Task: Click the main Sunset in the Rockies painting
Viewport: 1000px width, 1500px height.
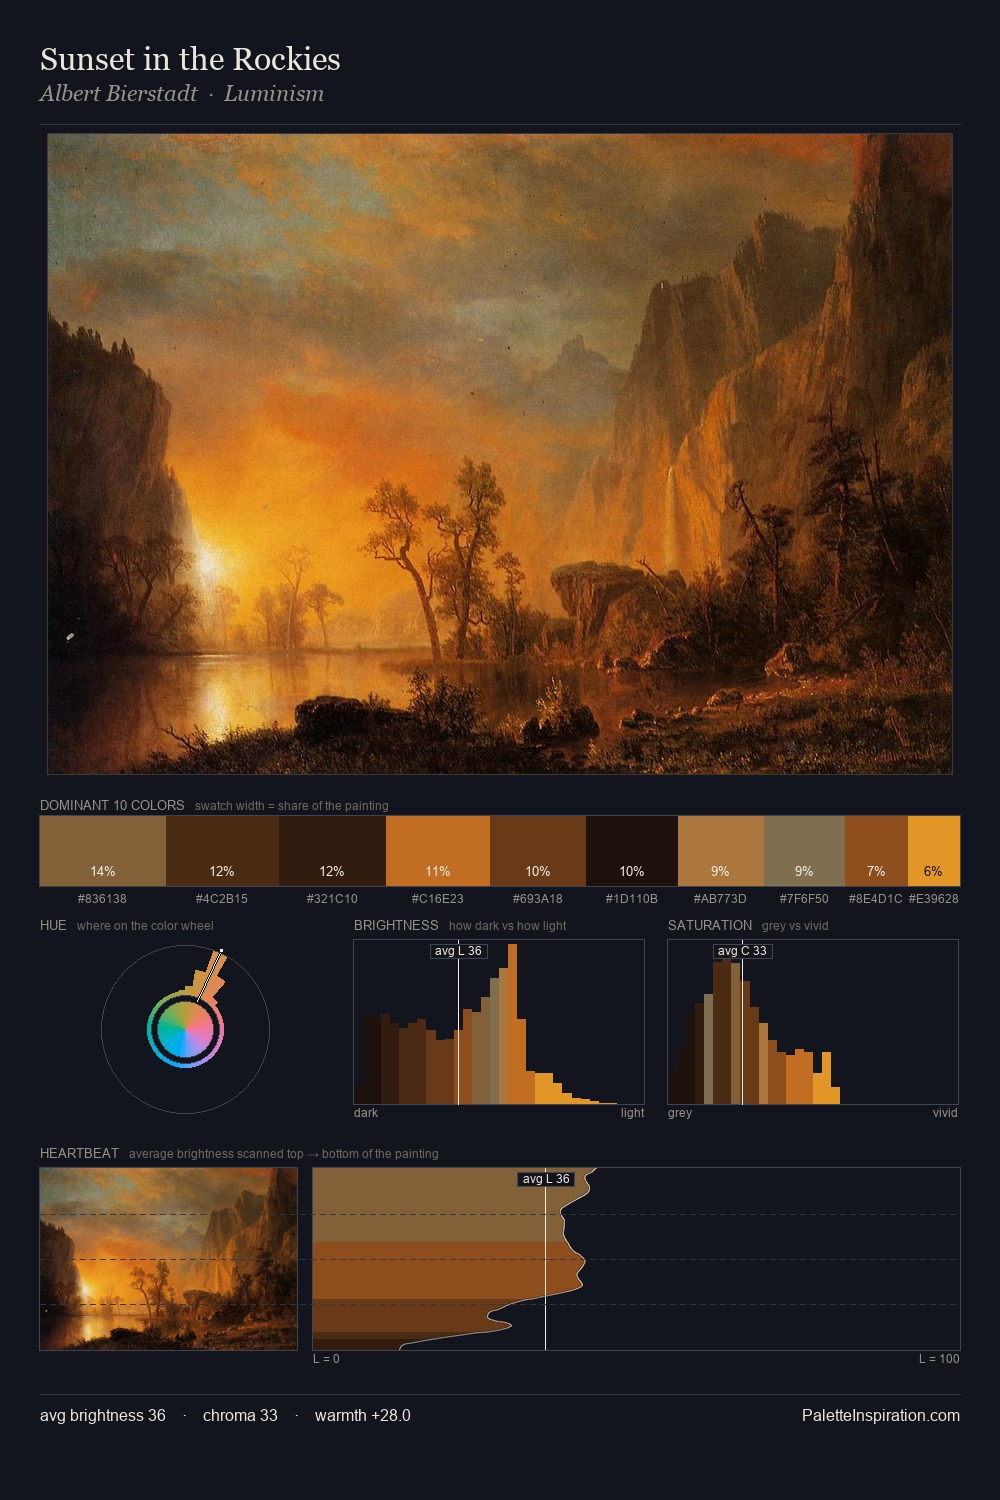Action: click(500, 454)
